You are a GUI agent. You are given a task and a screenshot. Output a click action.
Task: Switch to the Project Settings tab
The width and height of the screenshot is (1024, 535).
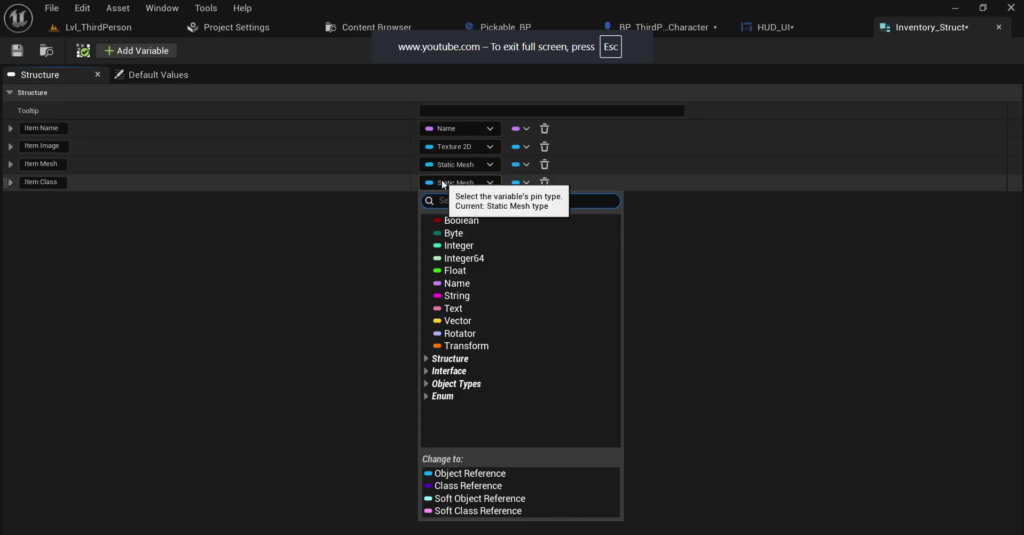pyautogui.click(x=228, y=27)
